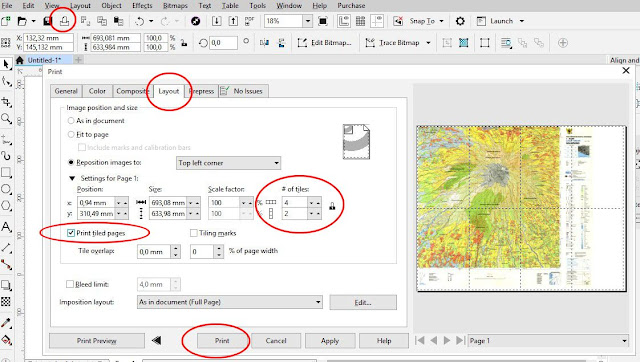The image size is (640, 362).
Task: Select the Text tool
Action: tap(6, 227)
